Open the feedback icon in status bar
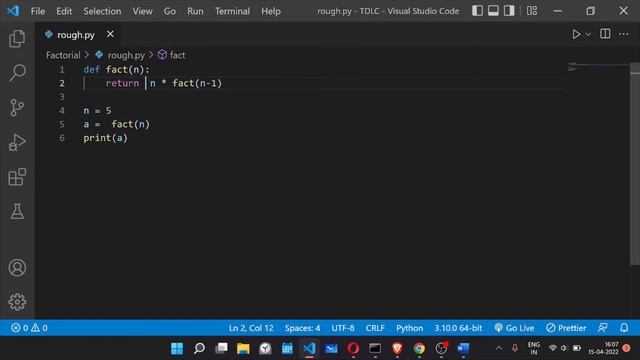 602,328
